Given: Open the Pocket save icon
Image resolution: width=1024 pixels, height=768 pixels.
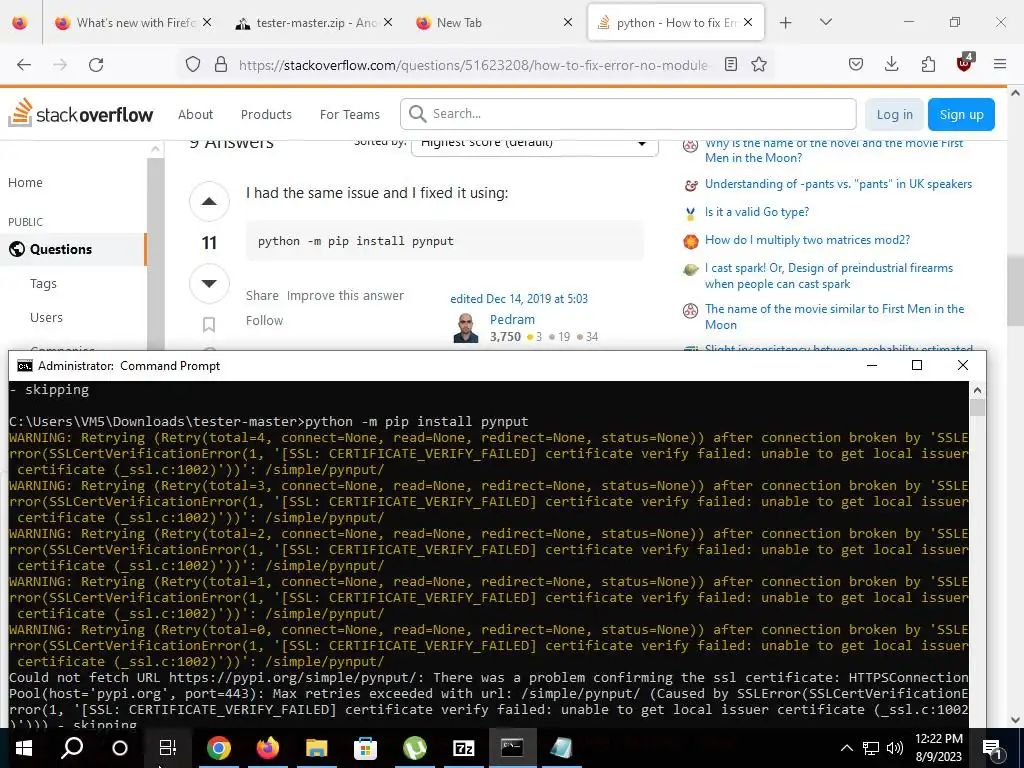Looking at the screenshot, I should pyautogui.click(x=856, y=65).
